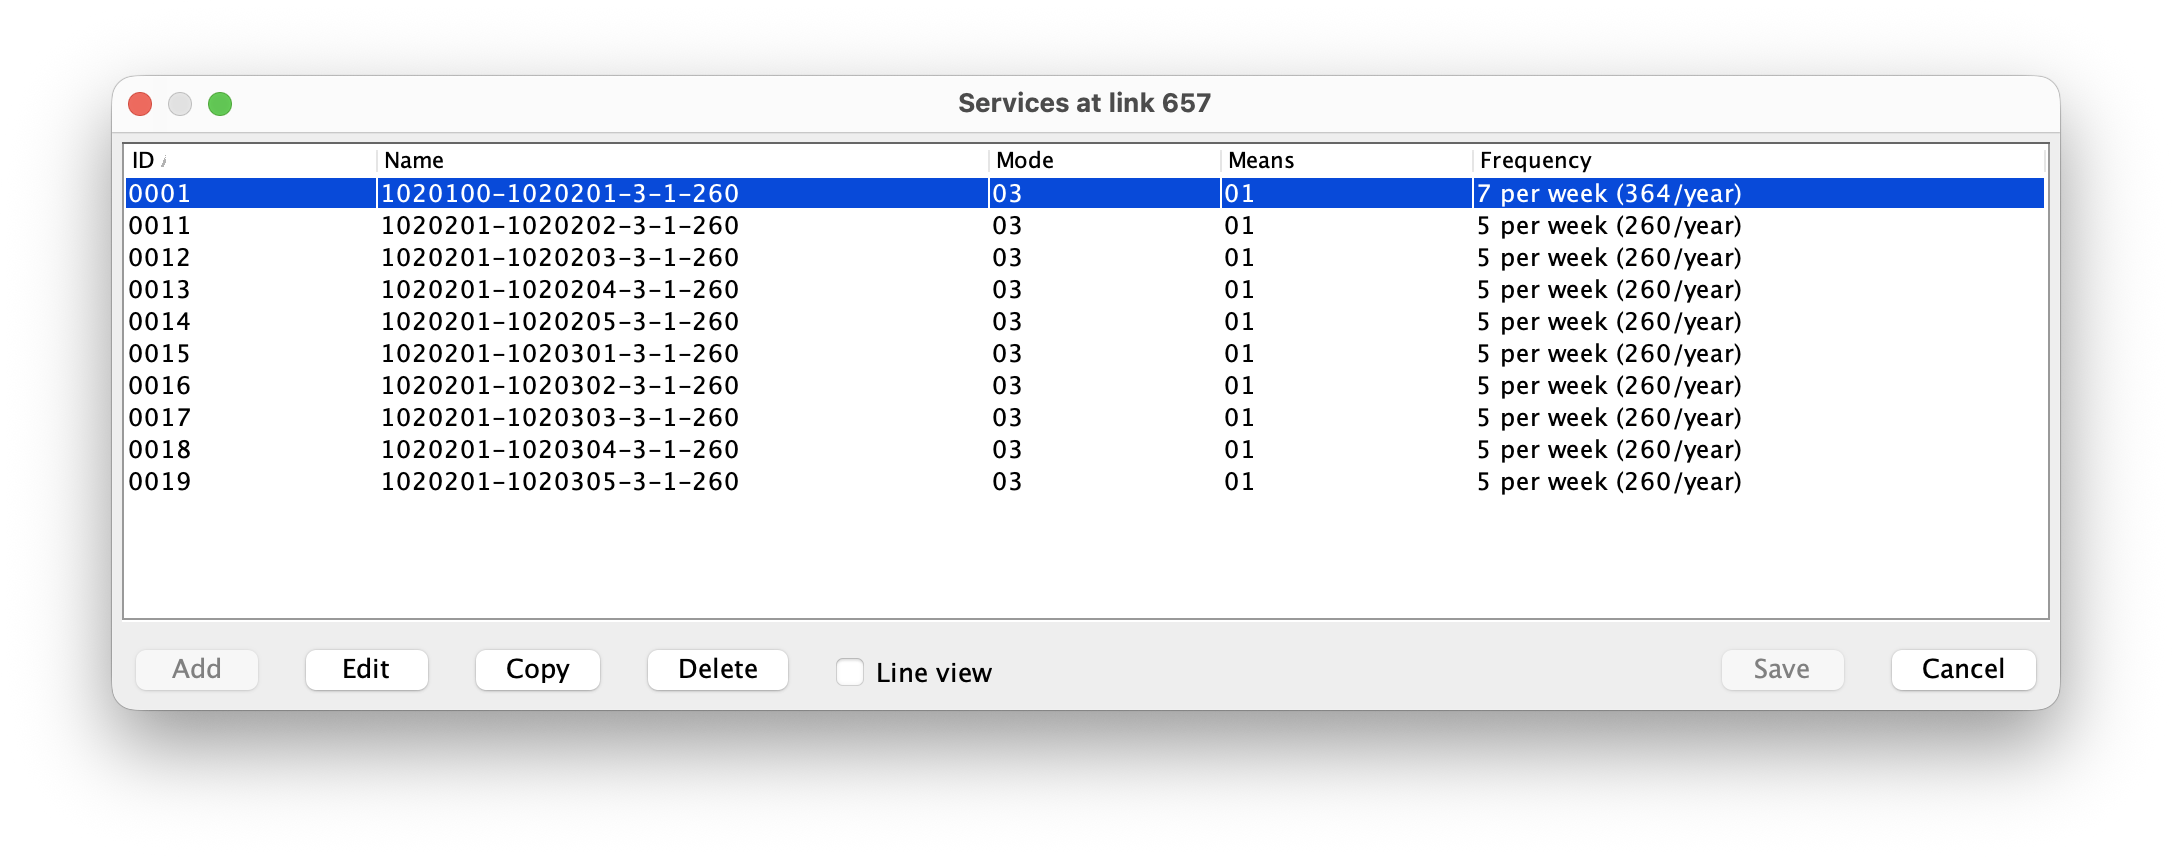Click name 1020201-1020304-3-1-260
The width and height of the screenshot is (2172, 858).
click(x=560, y=449)
